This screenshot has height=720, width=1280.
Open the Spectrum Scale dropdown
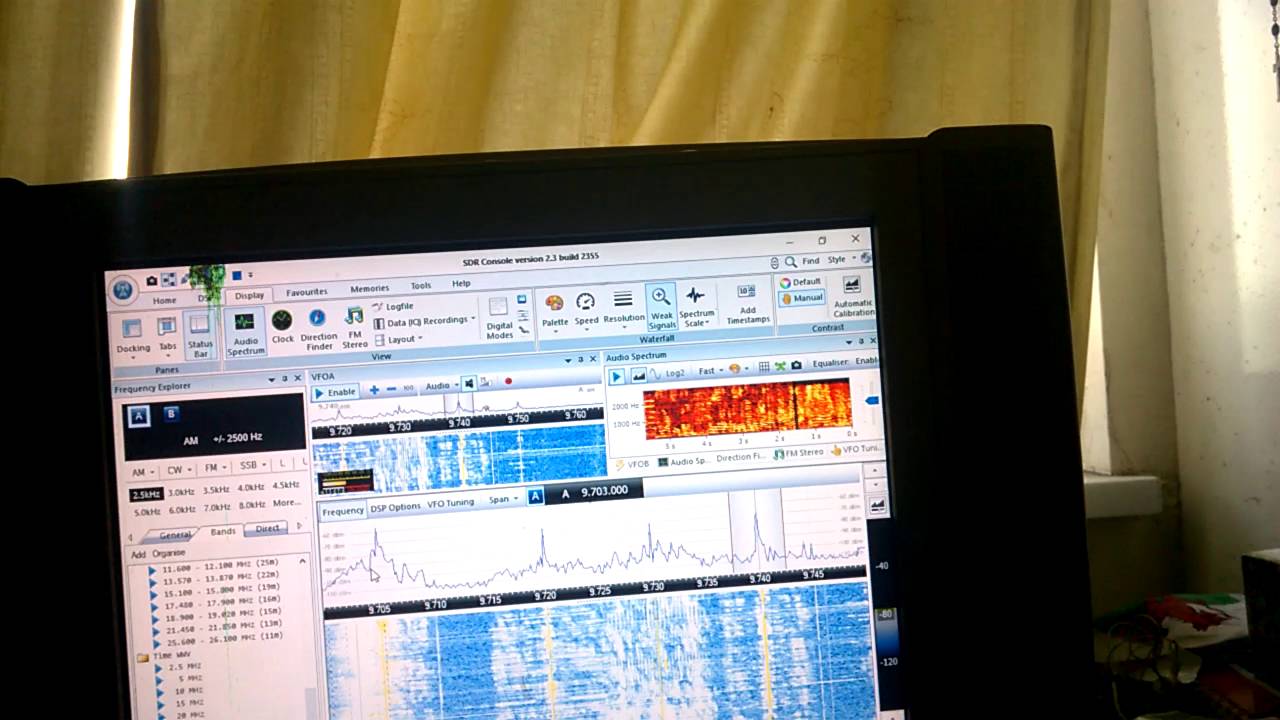click(x=696, y=305)
